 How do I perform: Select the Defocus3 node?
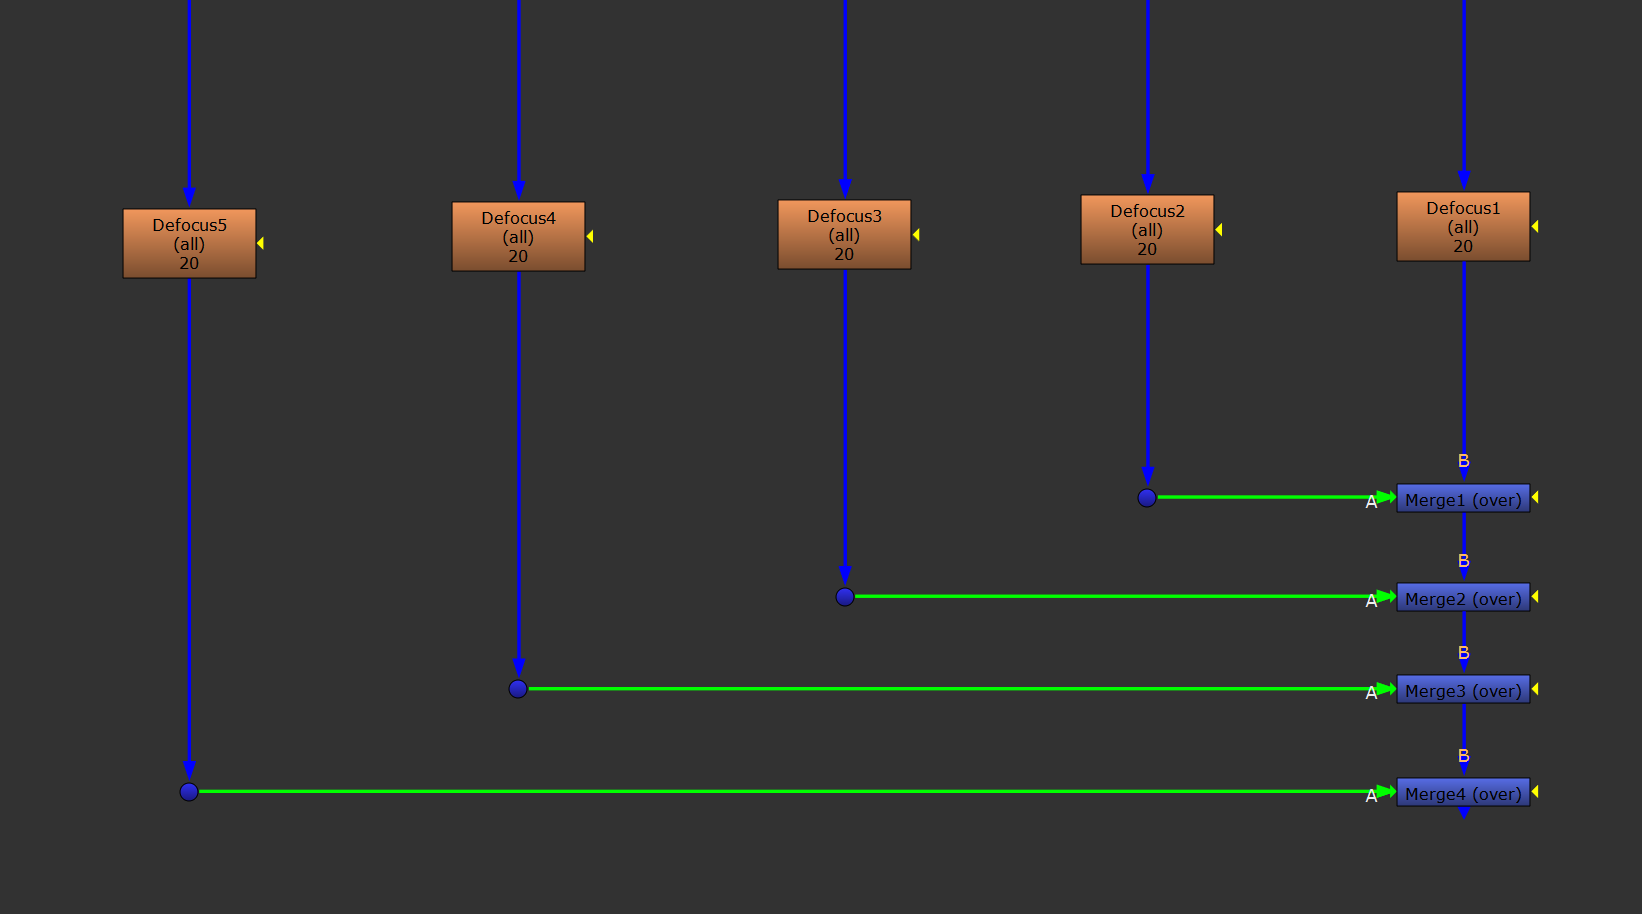pyautogui.click(x=844, y=234)
